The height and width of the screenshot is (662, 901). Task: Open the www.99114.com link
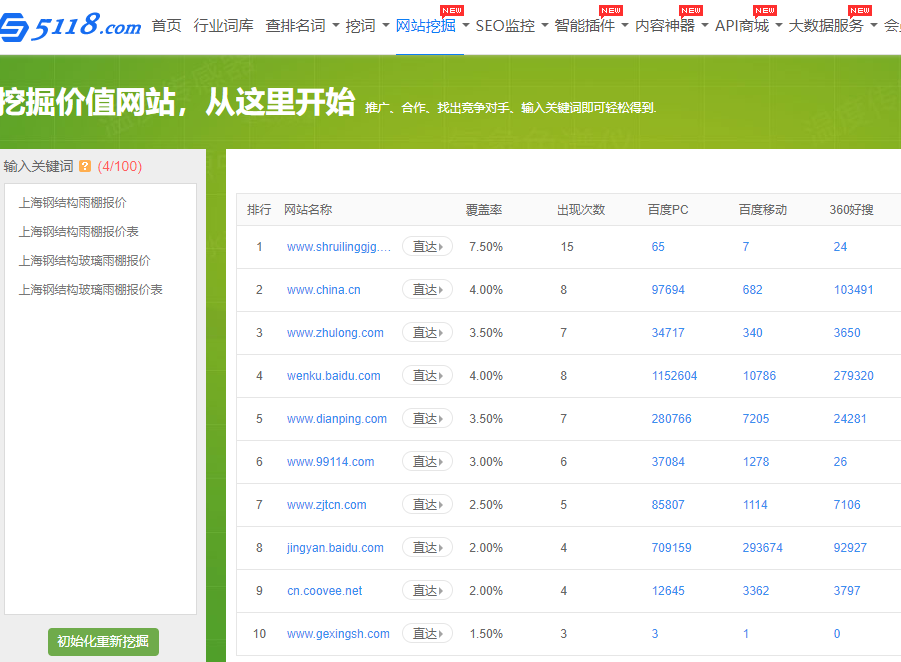[330, 462]
